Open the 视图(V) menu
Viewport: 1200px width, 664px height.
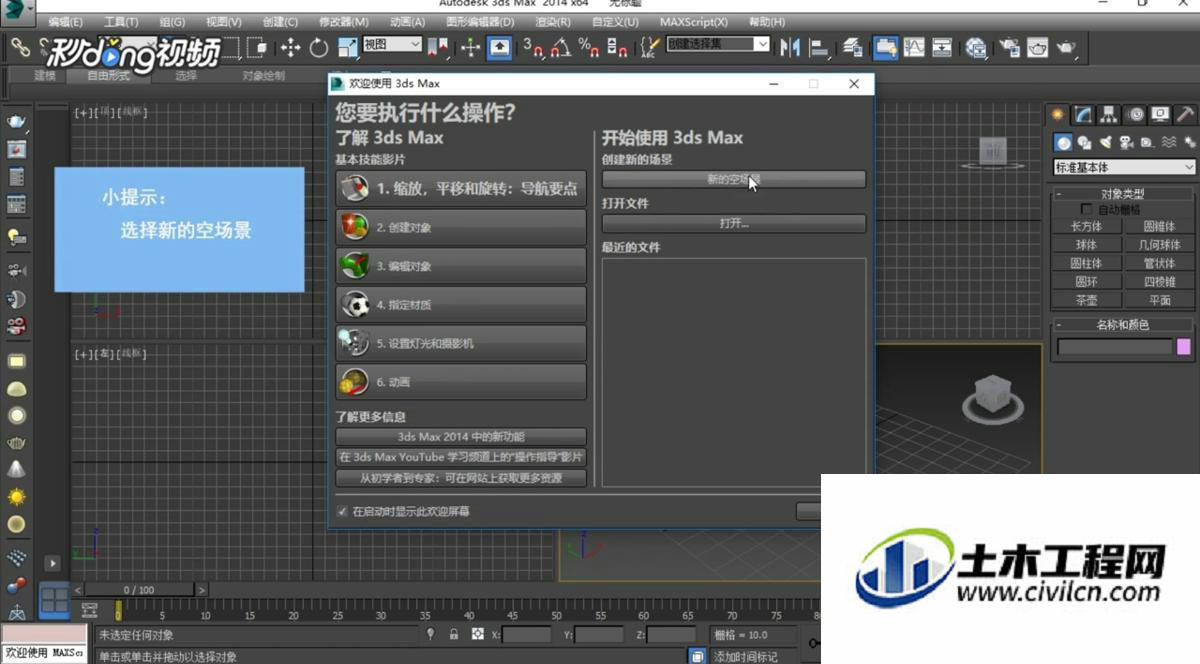tap(223, 21)
